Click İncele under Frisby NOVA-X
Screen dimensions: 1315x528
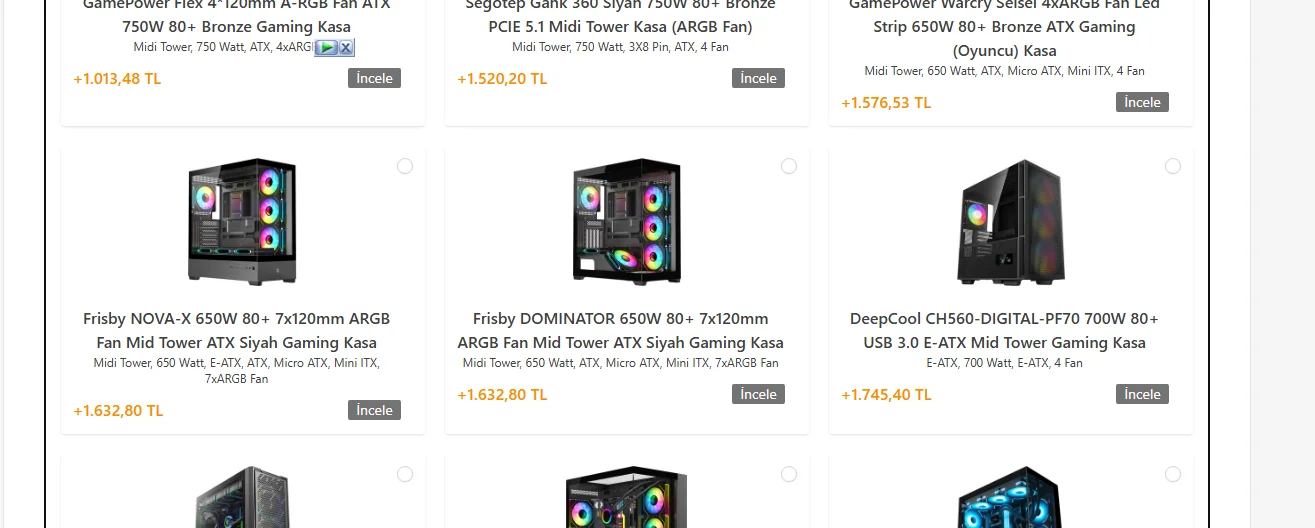tap(374, 410)
